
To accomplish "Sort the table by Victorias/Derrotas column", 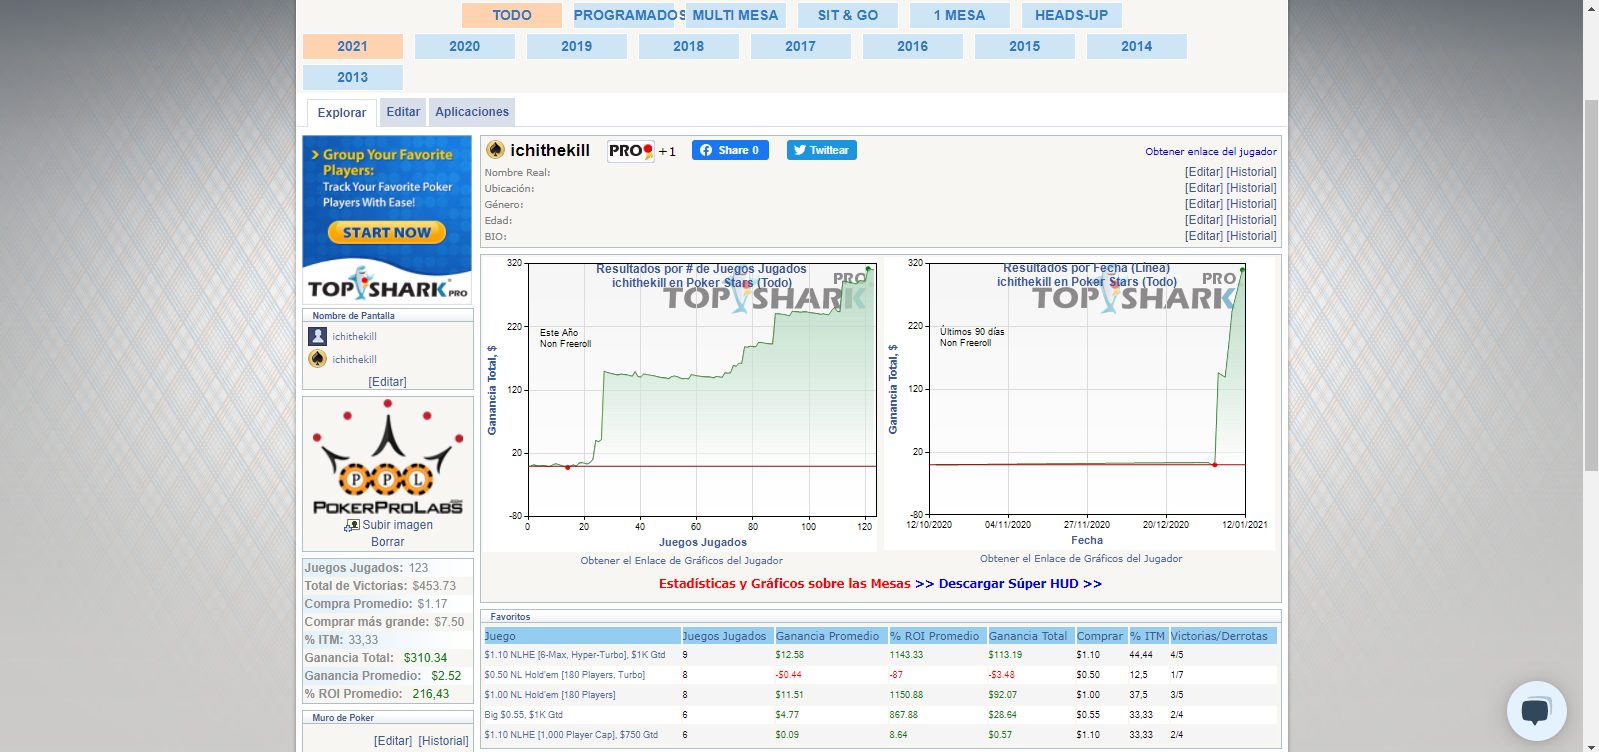I will point(1223,636).
